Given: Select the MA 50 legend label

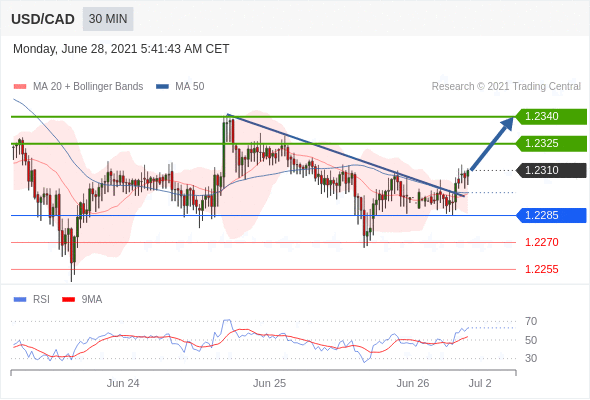Looking at the screenshot, I should pyautogui.click(x=190, y=87).
